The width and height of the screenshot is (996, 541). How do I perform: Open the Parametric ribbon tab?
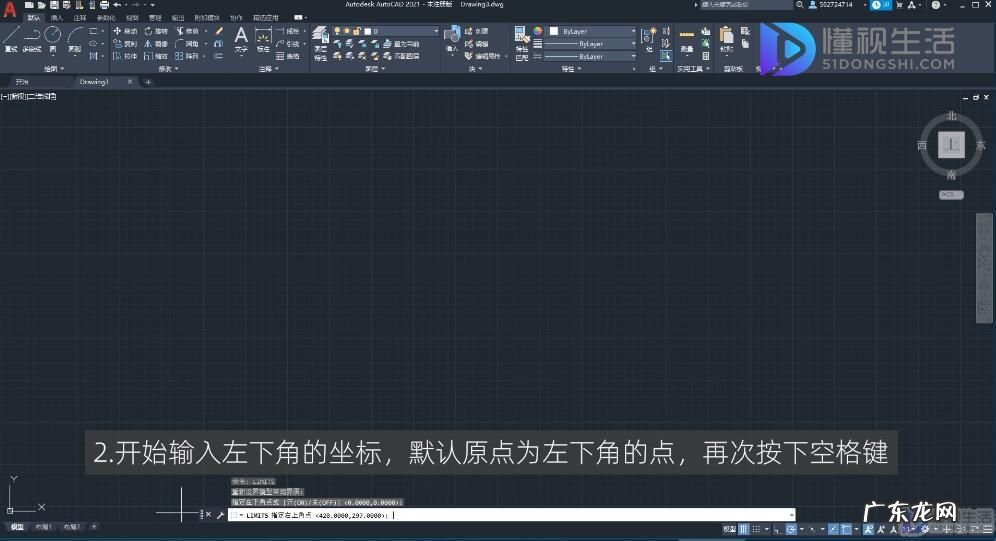pyautogui.click(x=106, y=18)
